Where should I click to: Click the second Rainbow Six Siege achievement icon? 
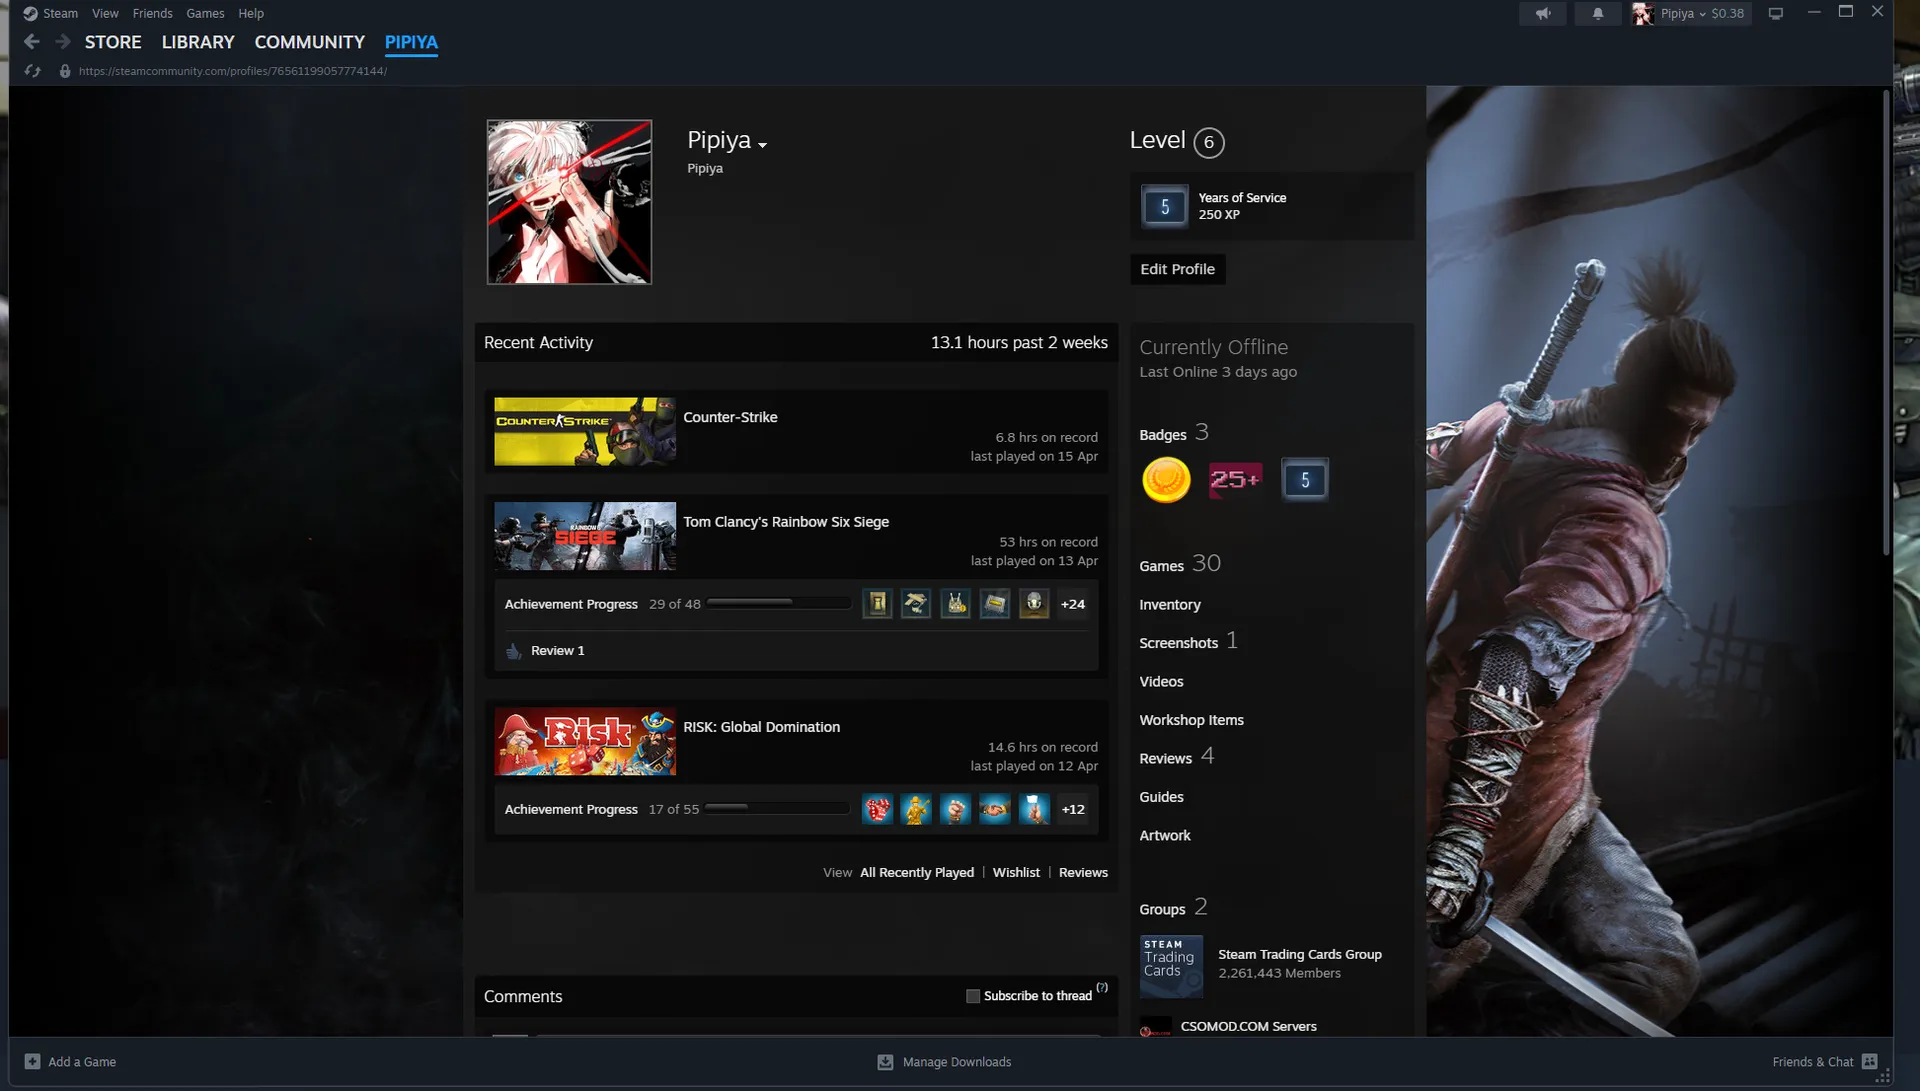click(x=916, y=604)
